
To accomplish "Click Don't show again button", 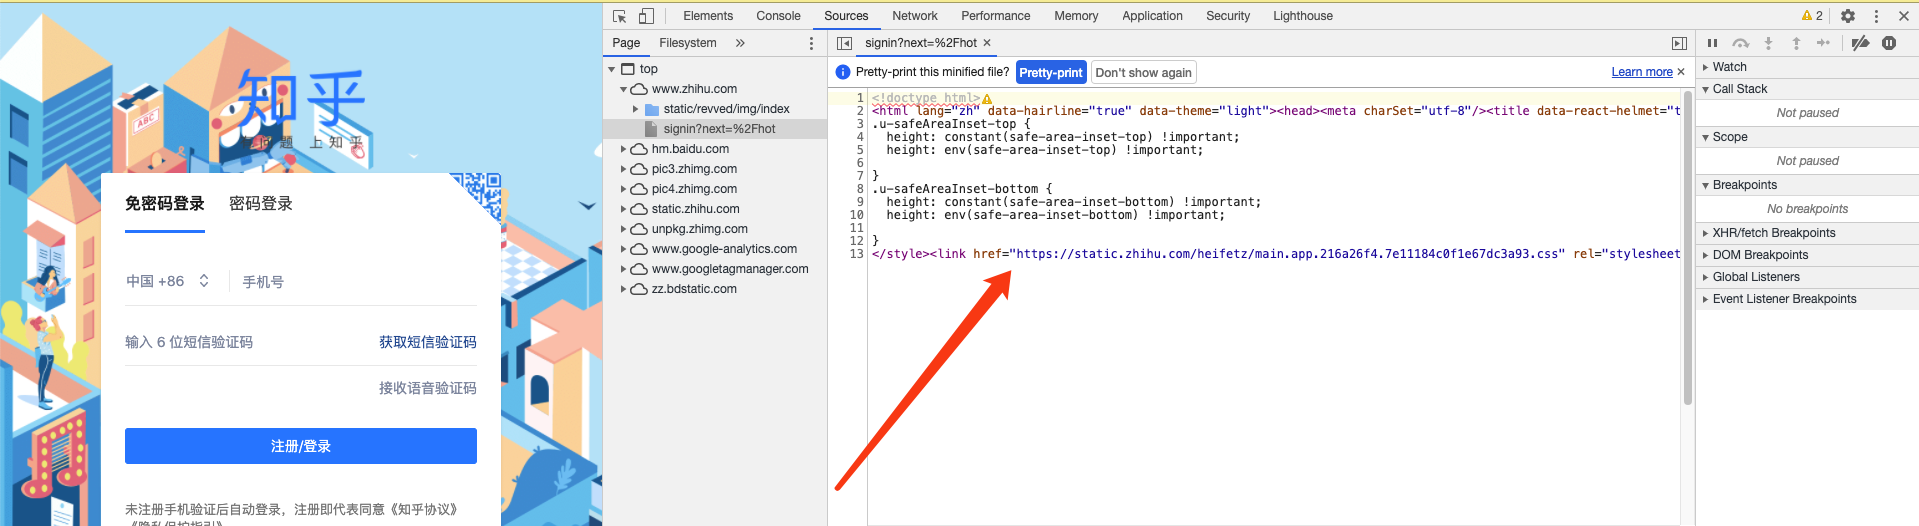I will click(1143, 72).
